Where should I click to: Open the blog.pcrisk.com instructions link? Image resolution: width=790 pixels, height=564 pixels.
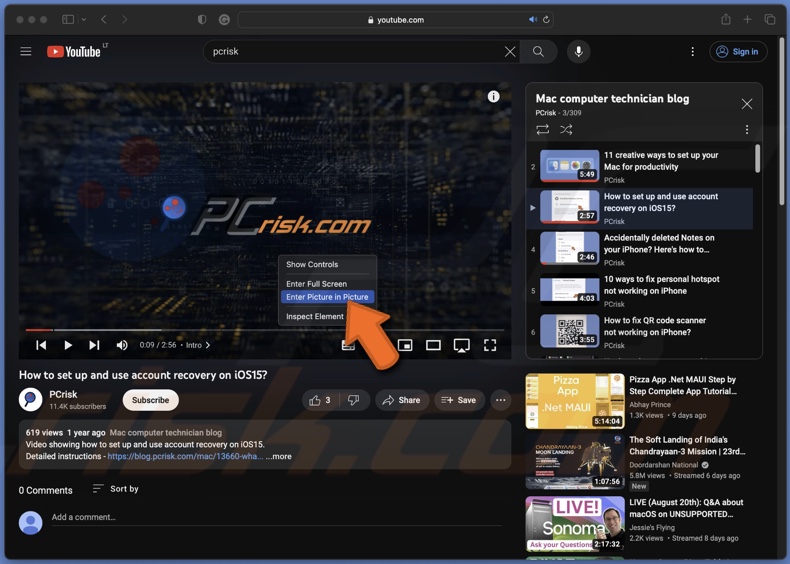tap(185, 456)
